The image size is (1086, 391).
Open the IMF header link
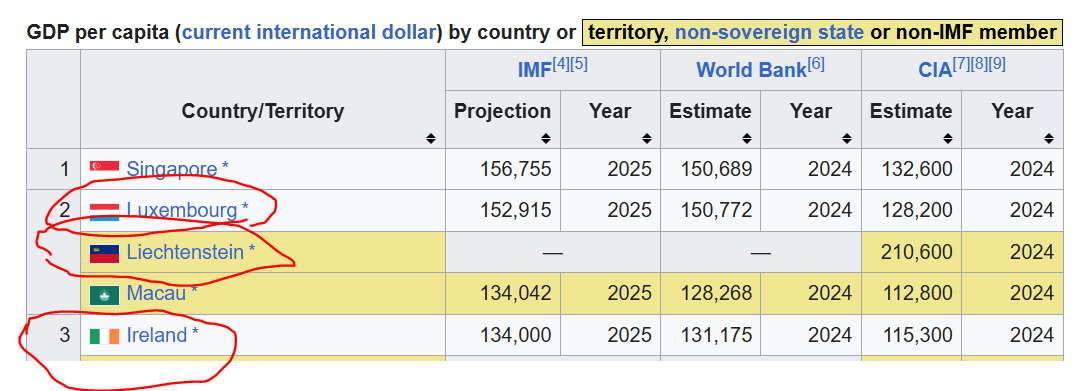pos(535,70)
